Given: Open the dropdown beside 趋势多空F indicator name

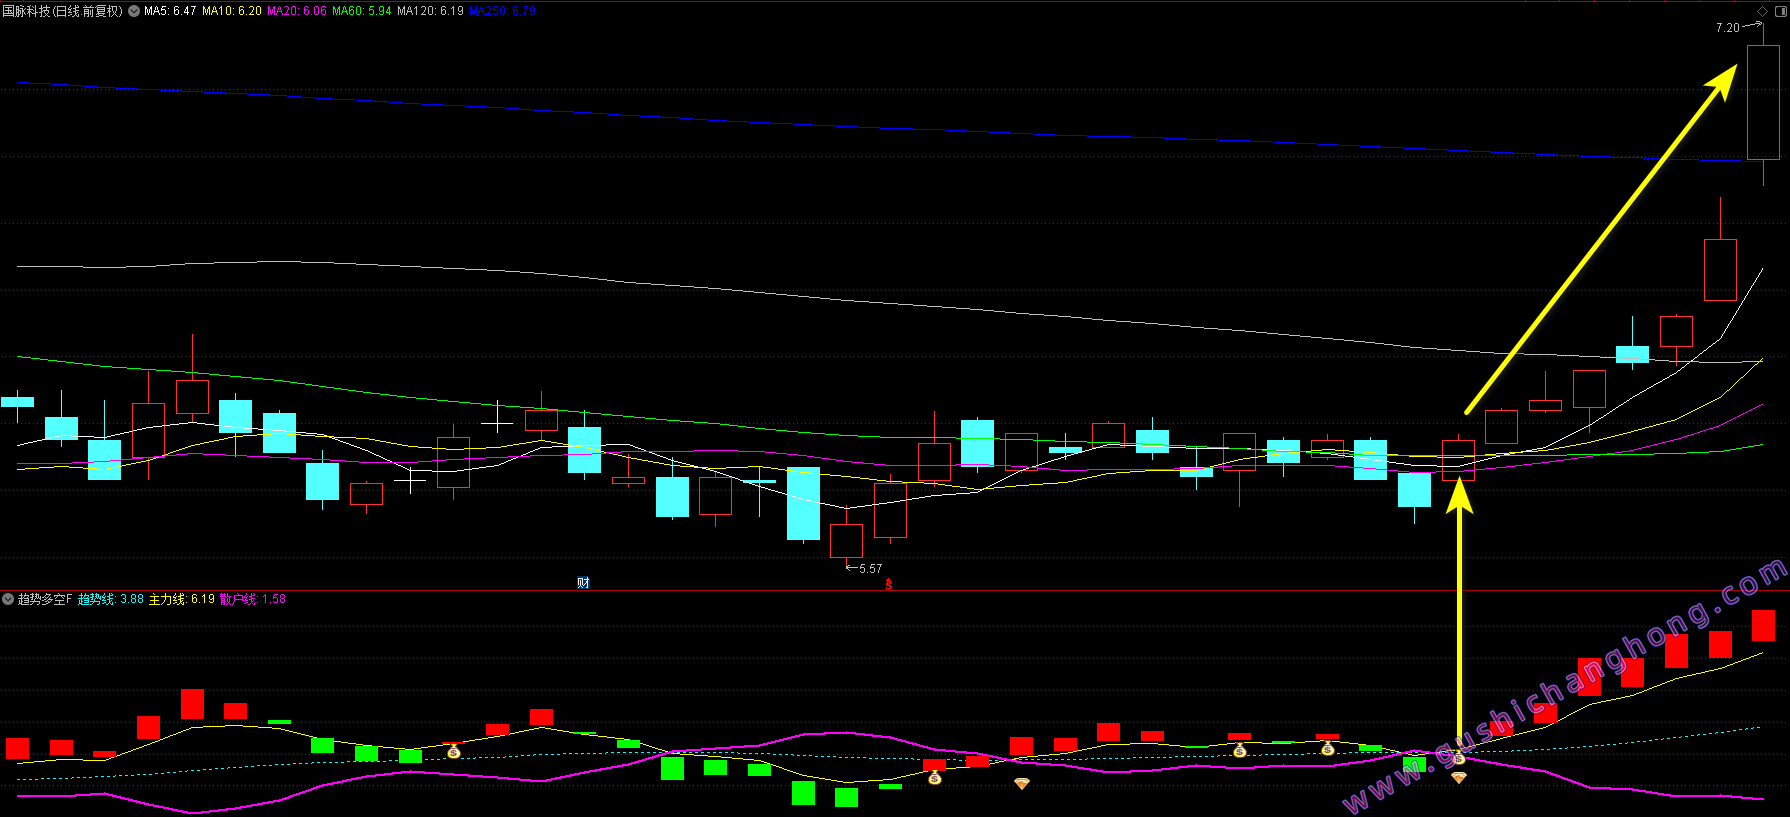Looking at the screenshot, I should (x=8, y=599).
